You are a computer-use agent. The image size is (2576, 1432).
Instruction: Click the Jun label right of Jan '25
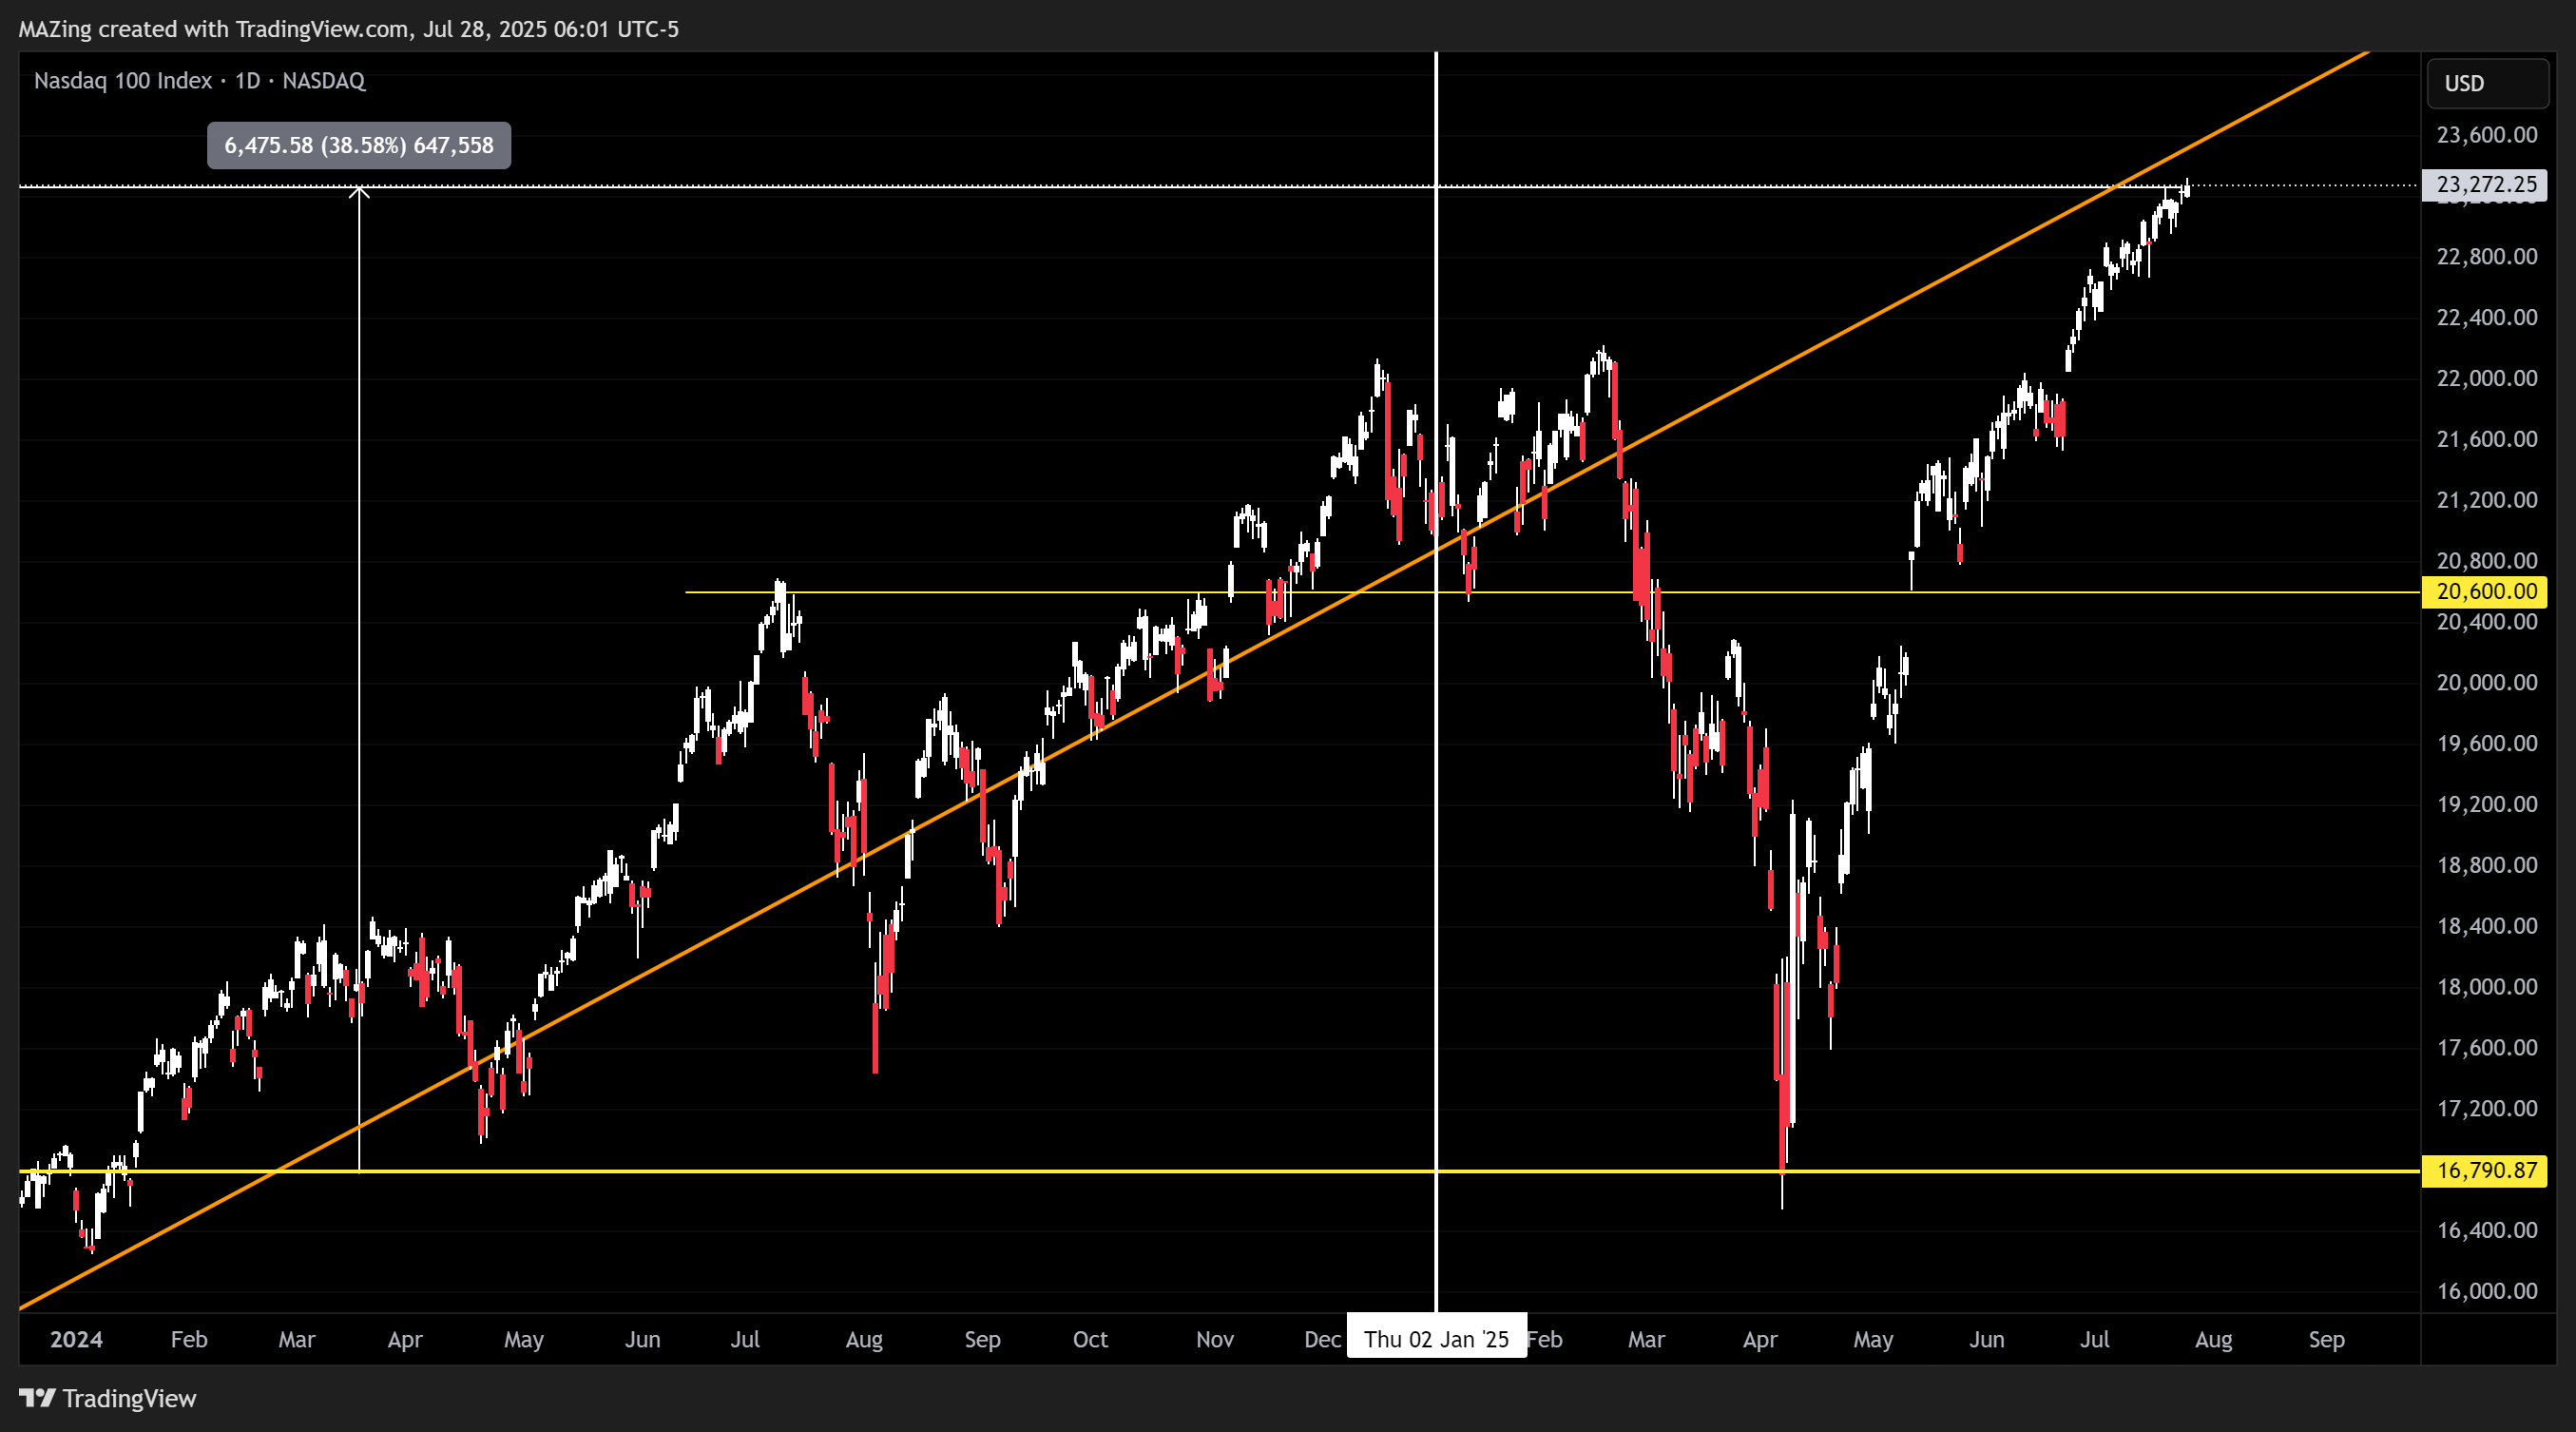pyautogui.click(x=1987, y=1339)
